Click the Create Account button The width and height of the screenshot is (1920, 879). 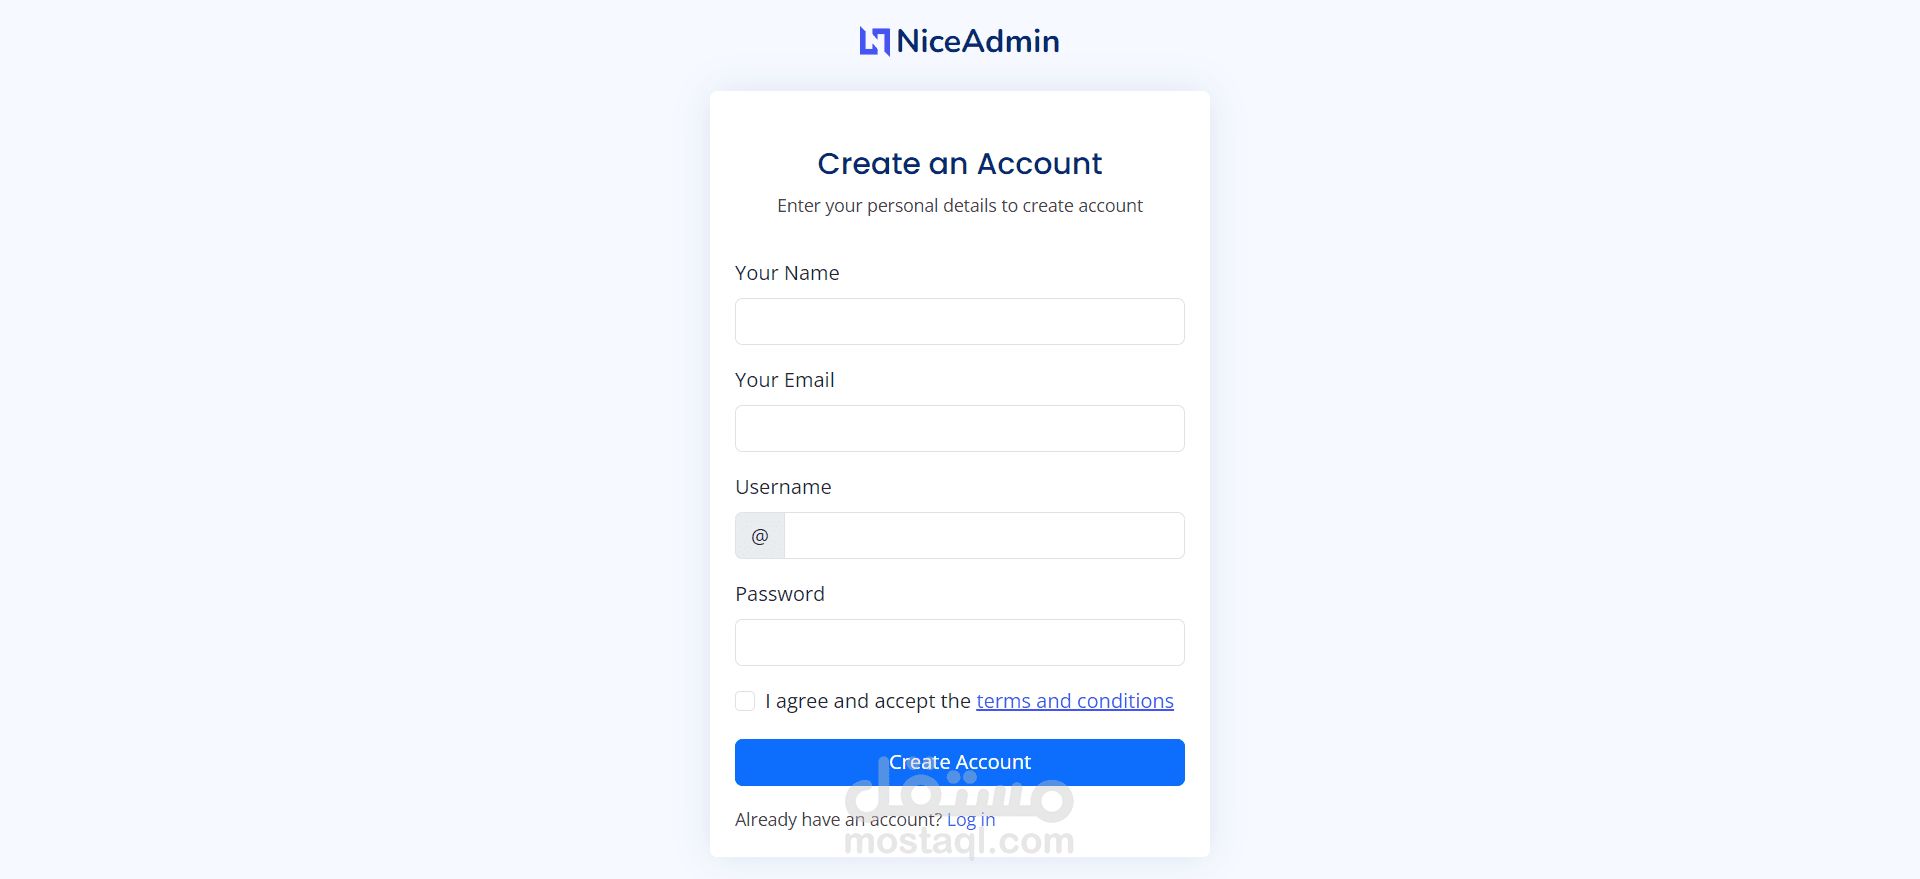click(x=960, y=762)
